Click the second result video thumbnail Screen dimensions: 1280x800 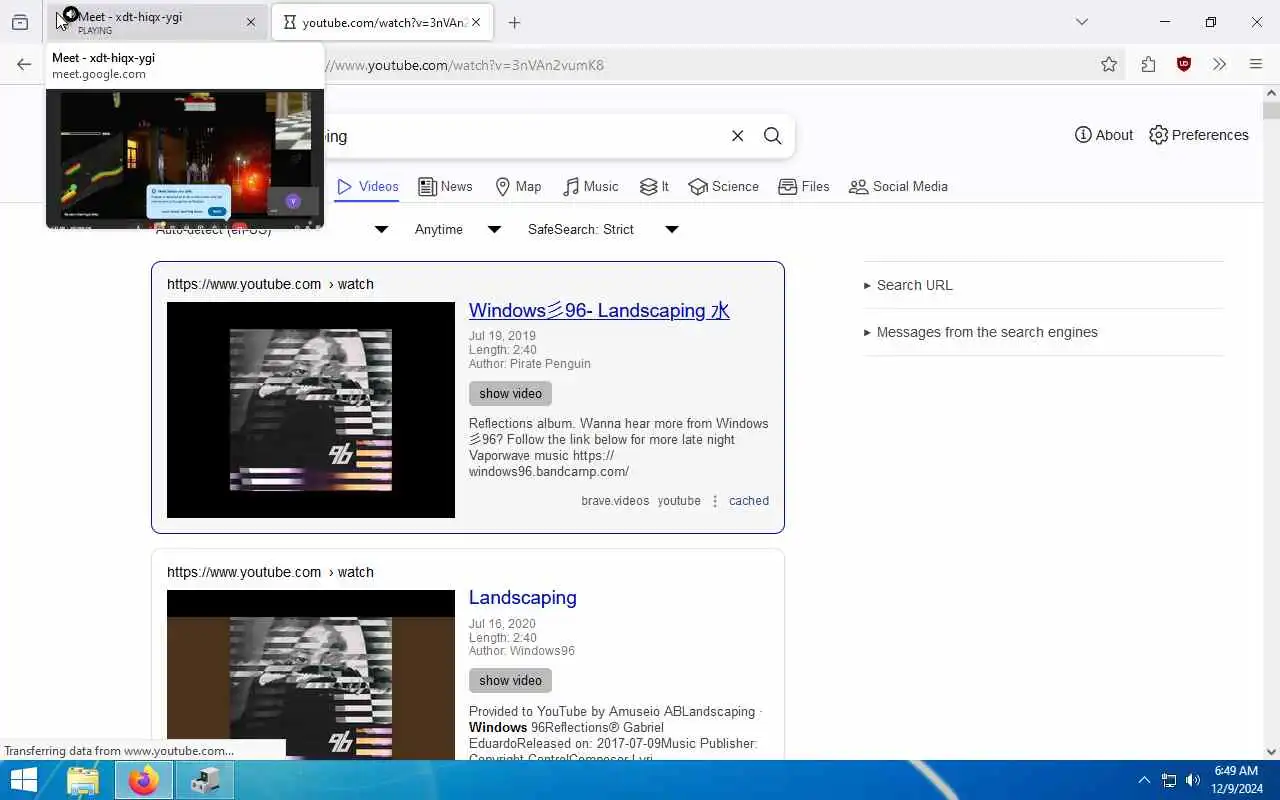[x=311, y=674]
